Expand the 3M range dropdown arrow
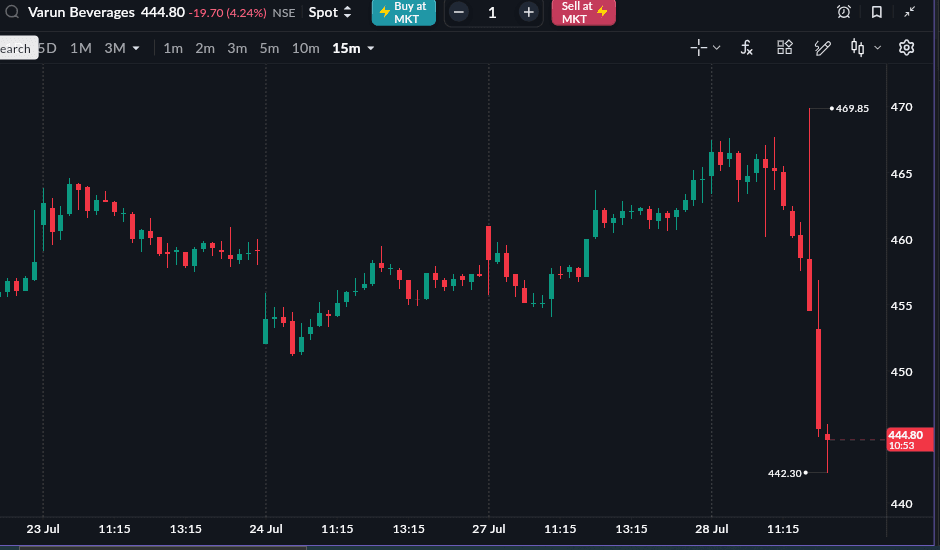Image resolution: width=940 pixels, height=550 pixels. pyautogui.click(x=136, y=48)
